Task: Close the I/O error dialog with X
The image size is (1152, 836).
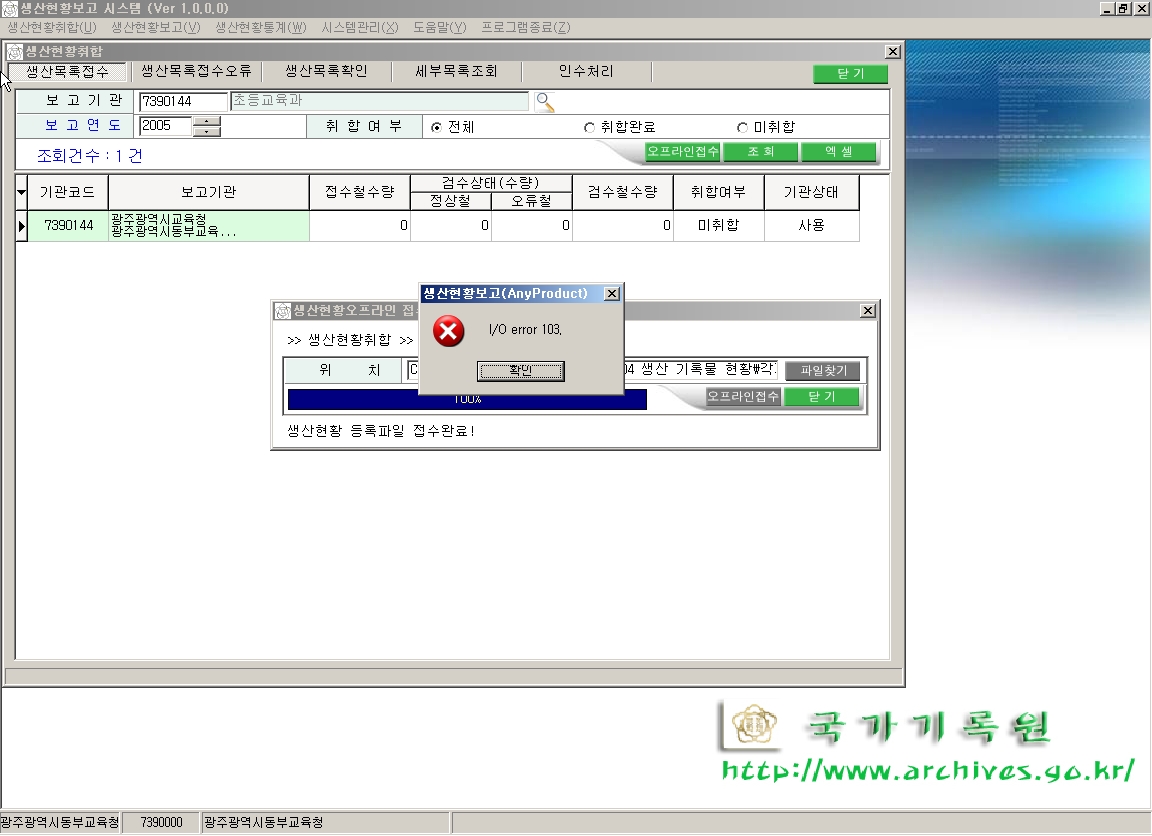Action: pyautogui.click(x=612, y=294)
